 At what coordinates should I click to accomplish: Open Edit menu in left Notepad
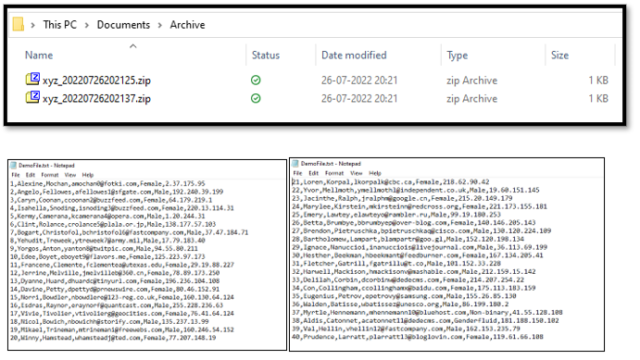pyautogui.click(x=30, y=175)
